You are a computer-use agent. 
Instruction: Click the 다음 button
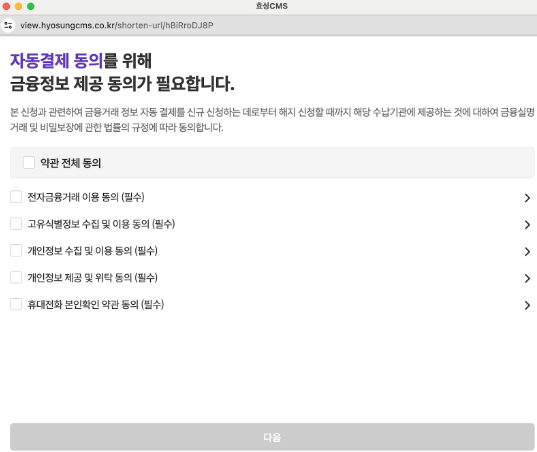click(x=272, y=437)
